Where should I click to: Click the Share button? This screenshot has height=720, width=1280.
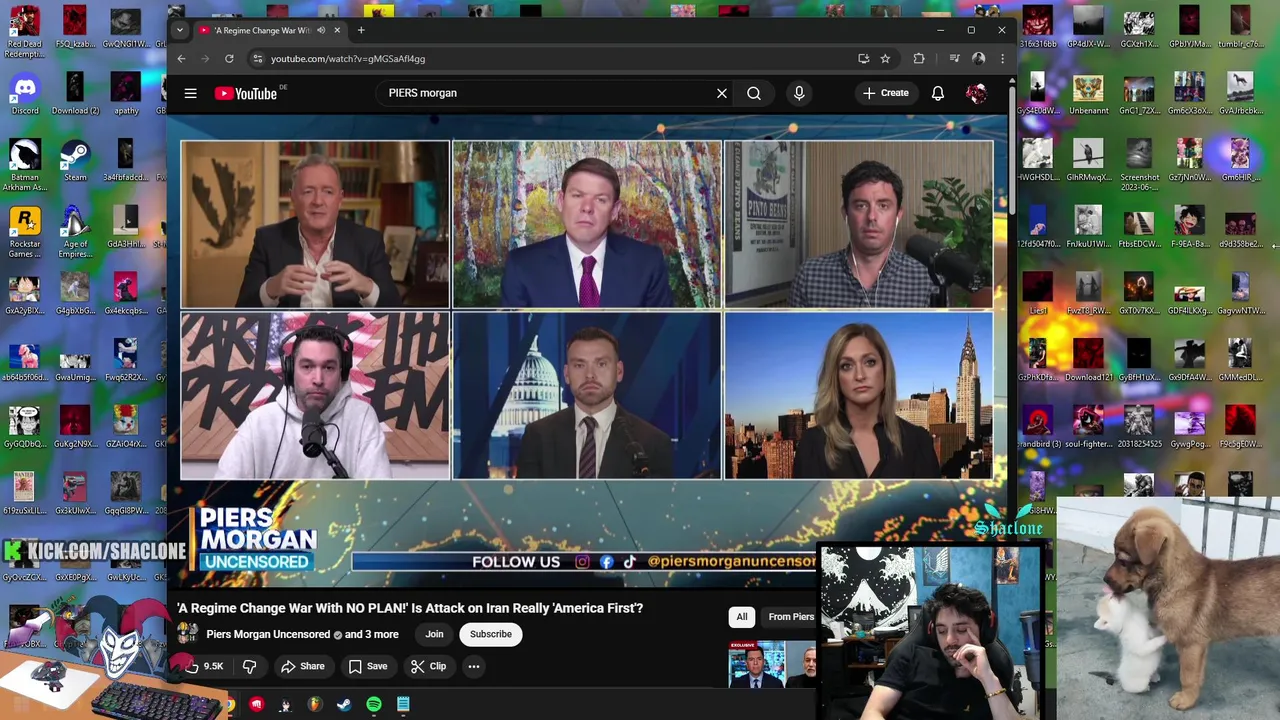point(302,666)
